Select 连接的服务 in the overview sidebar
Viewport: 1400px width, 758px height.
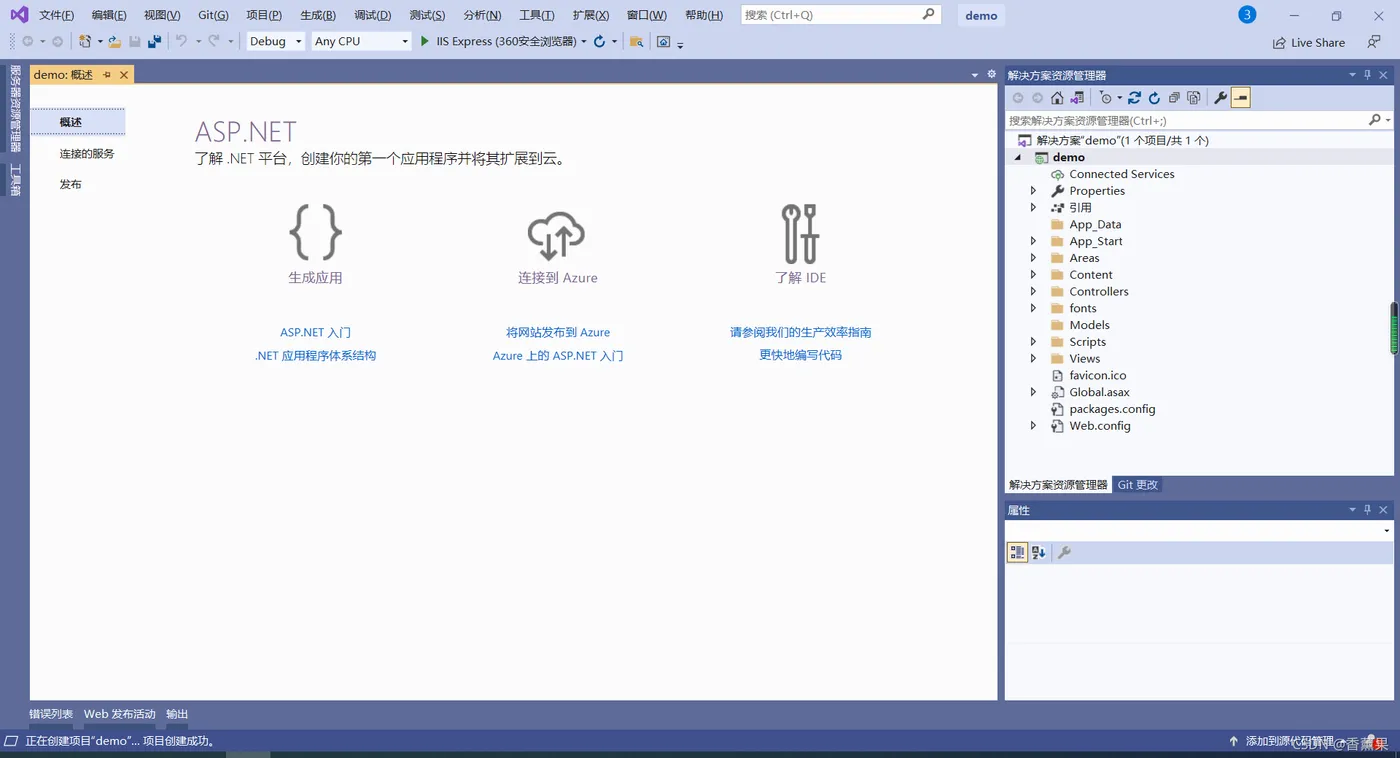87,153
